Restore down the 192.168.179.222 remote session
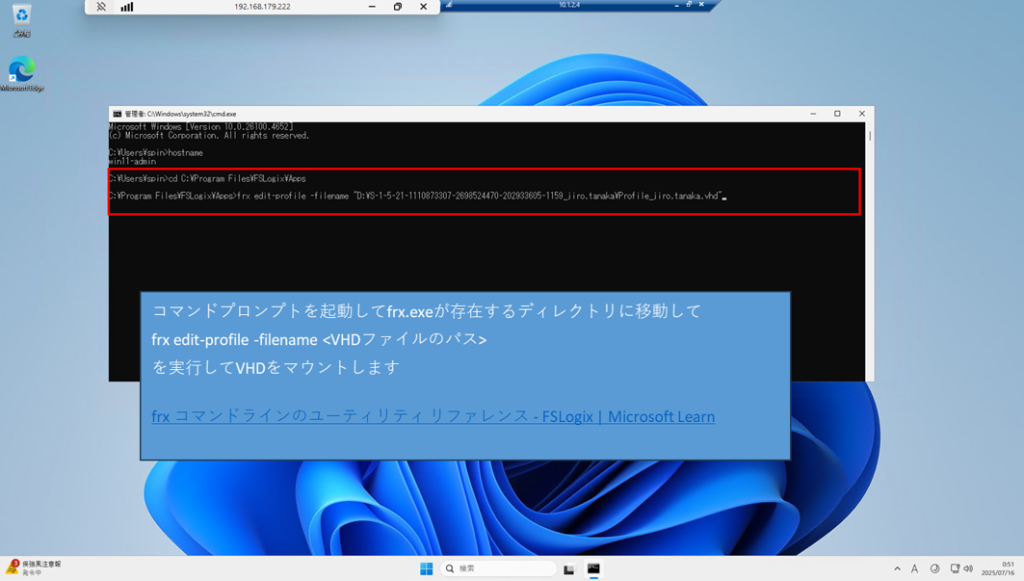This screenshot has height=581, width=1024. click(398, 7)
